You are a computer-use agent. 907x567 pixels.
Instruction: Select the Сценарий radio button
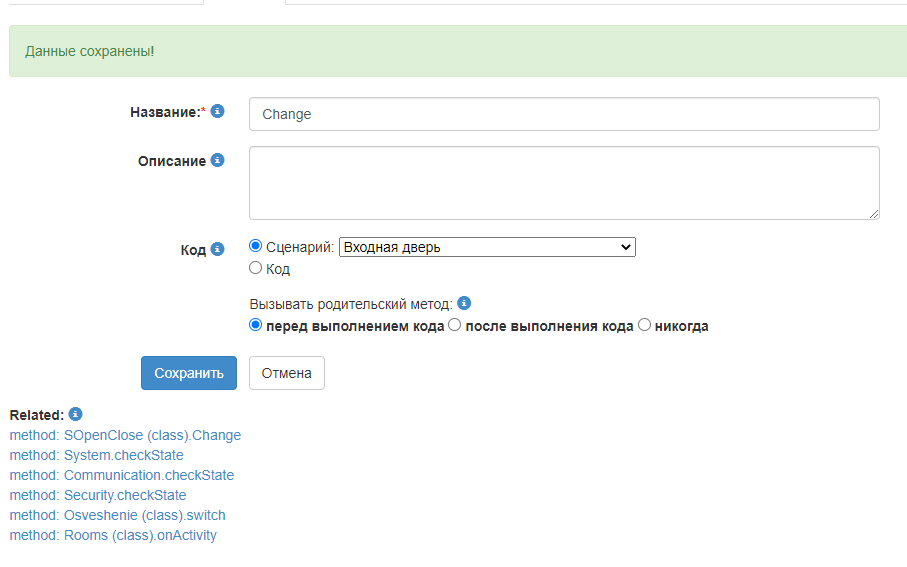[x=255, y=246]
